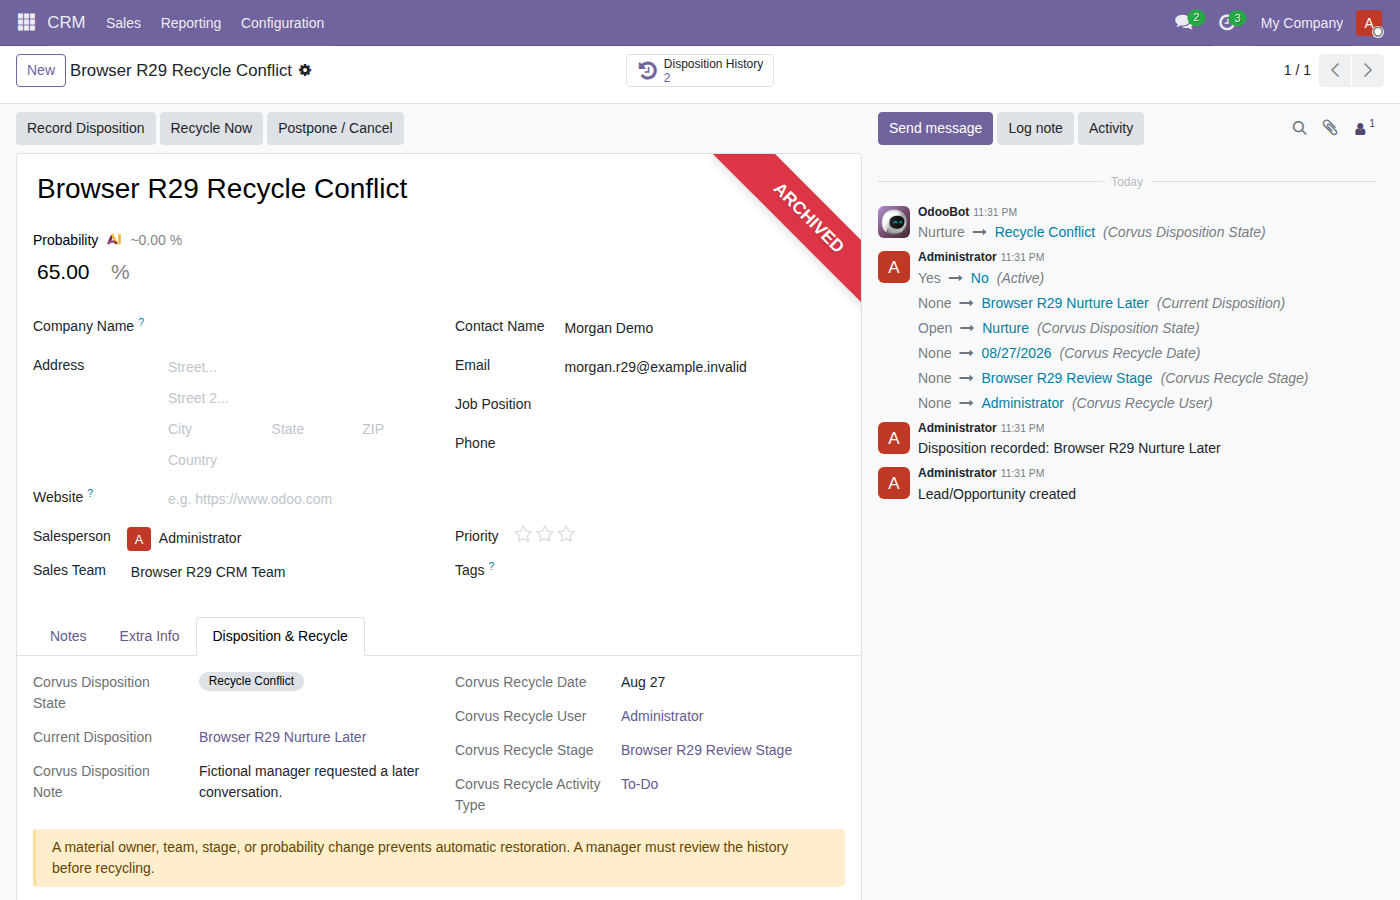Click the Website help question mark
This screenshot has width=1400, height=900.
click(90, 493)
